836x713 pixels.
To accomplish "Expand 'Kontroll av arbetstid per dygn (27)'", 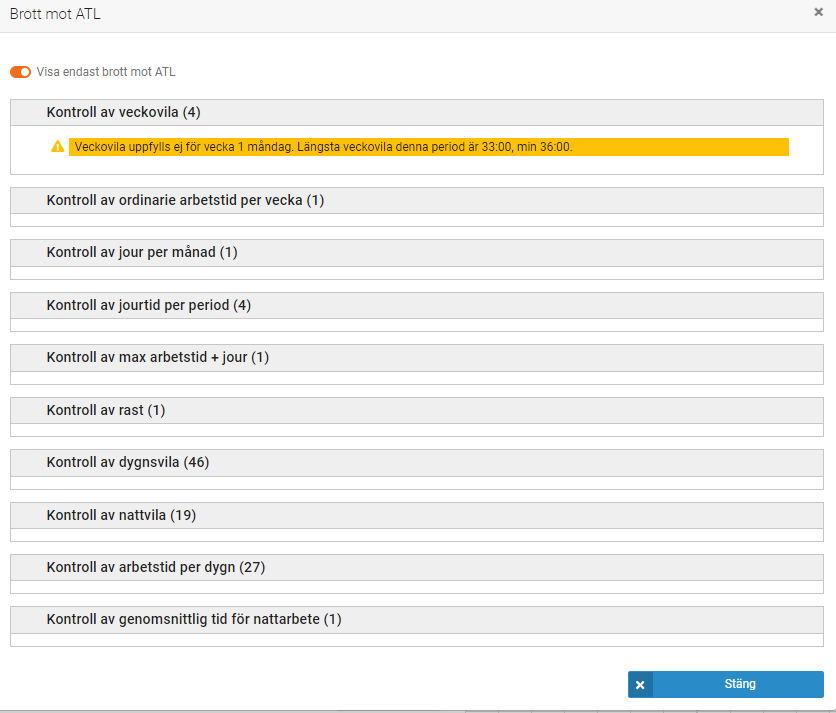I will point(156,567).
